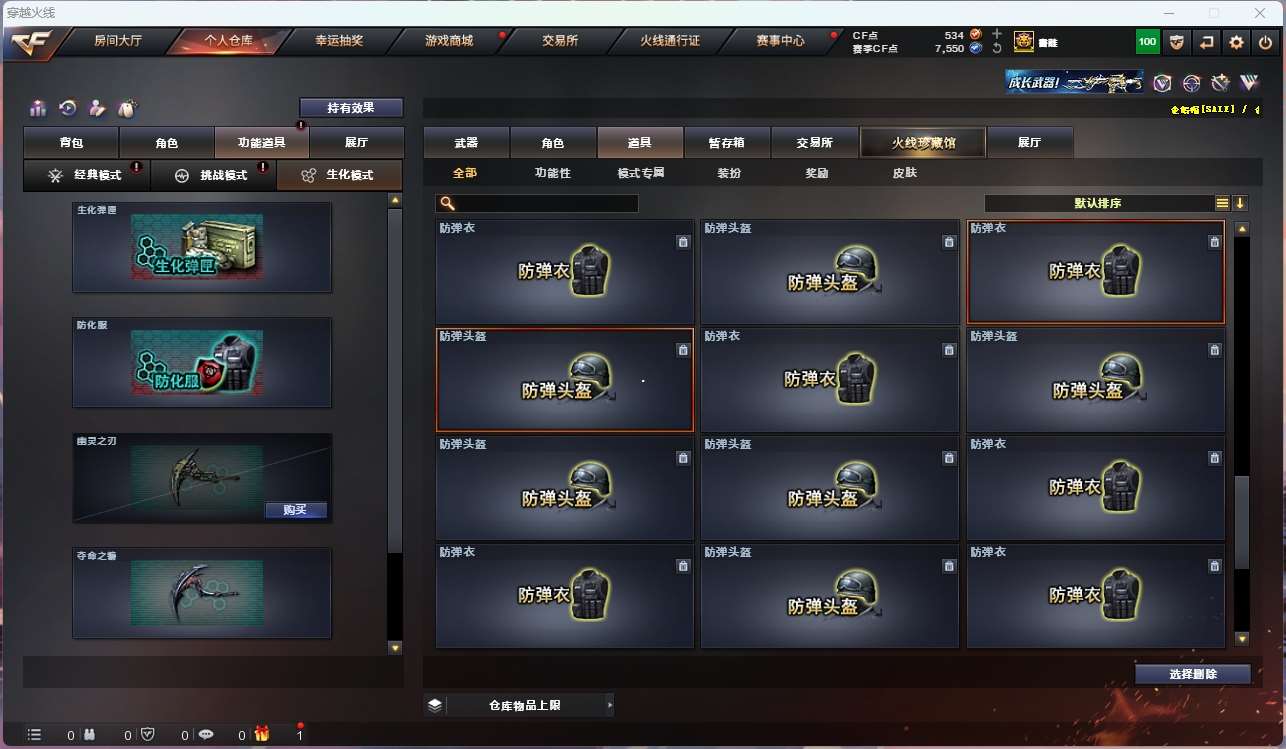Click refresh icon next to 赛季CF点
Image resolution: width=1286 pixels, height=749 pixels.
(997, 48)
